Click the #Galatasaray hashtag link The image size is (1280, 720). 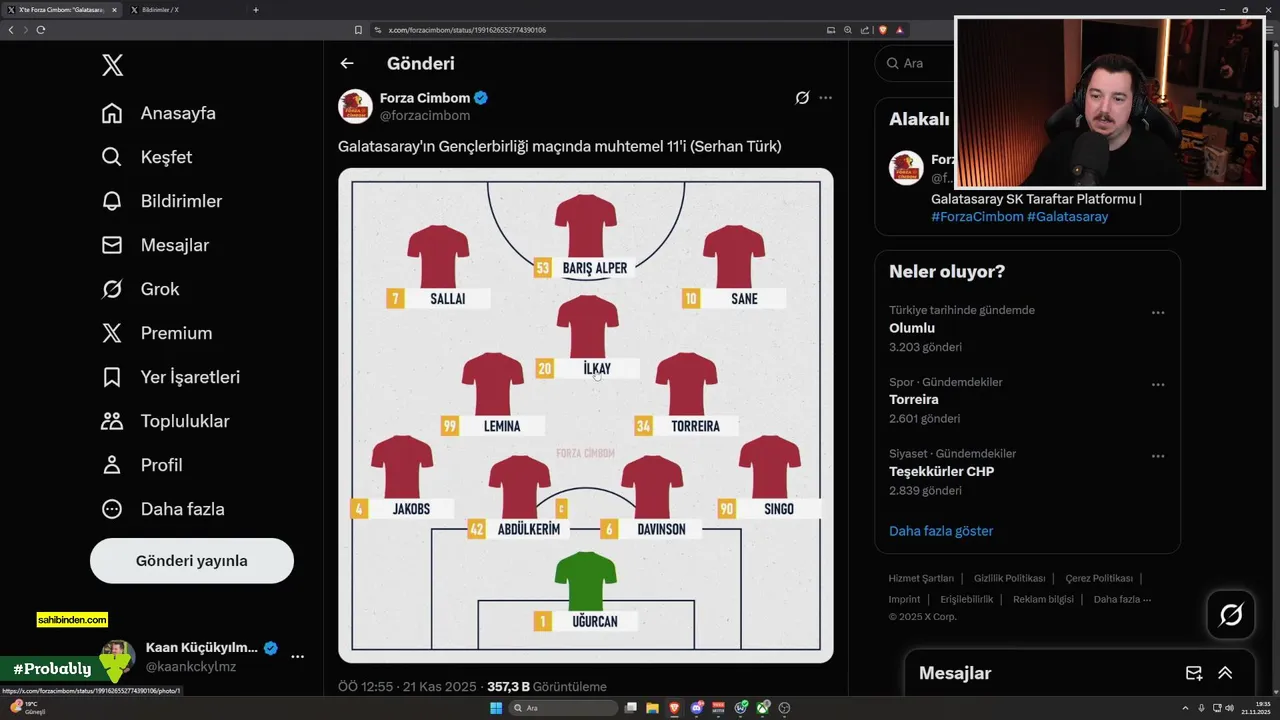click(x=1067, y=216)
